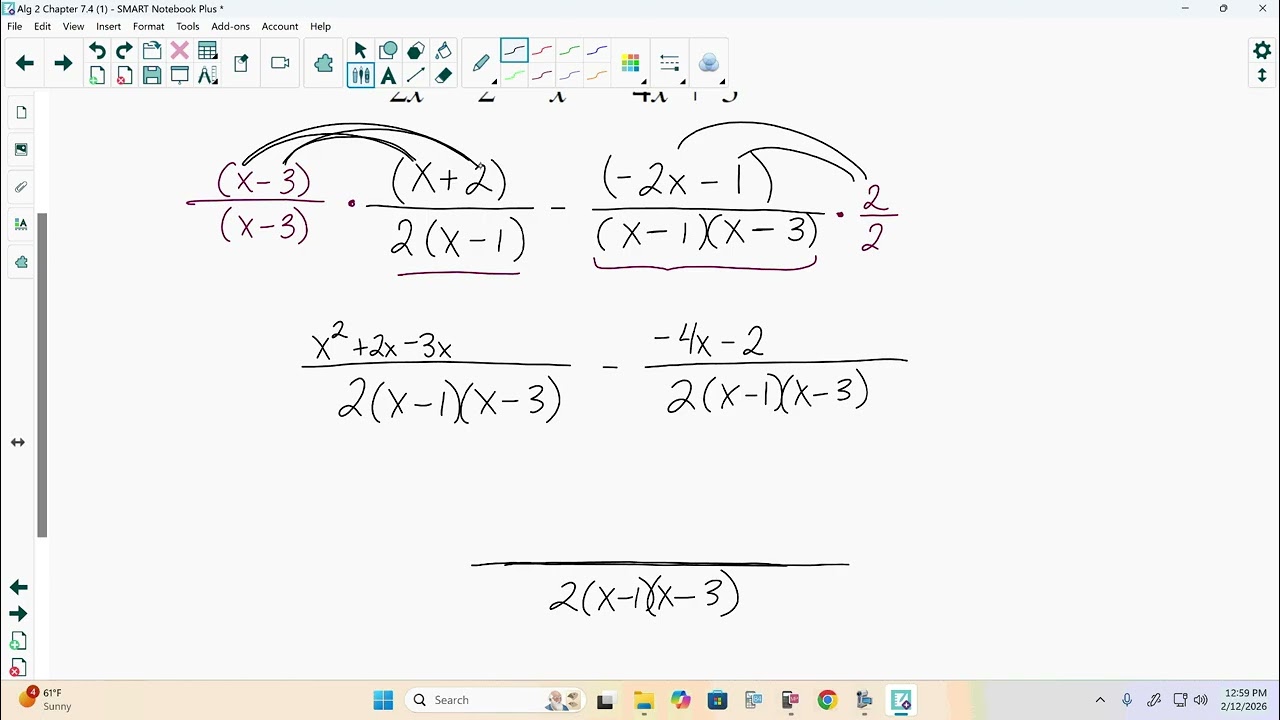Image resolution: width=1280 pixels, height=720 pixels.
Task: Select the Shapes tool
Action: [x=389, y=51]
